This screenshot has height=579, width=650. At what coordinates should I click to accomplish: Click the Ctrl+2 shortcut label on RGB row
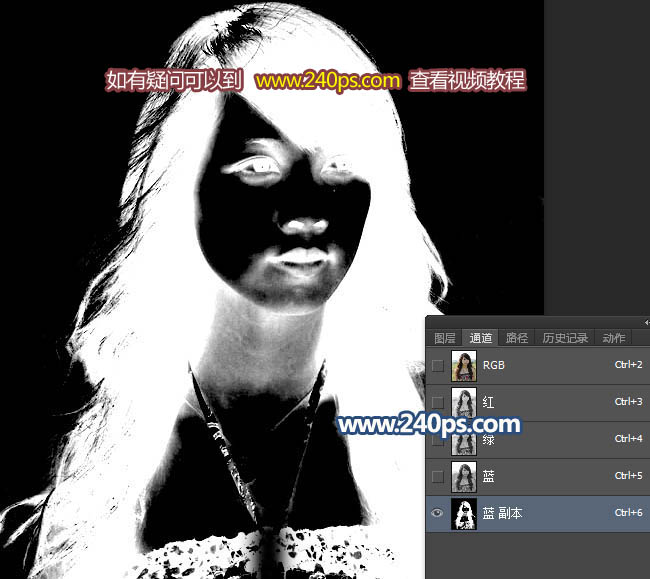coord(627,366)
